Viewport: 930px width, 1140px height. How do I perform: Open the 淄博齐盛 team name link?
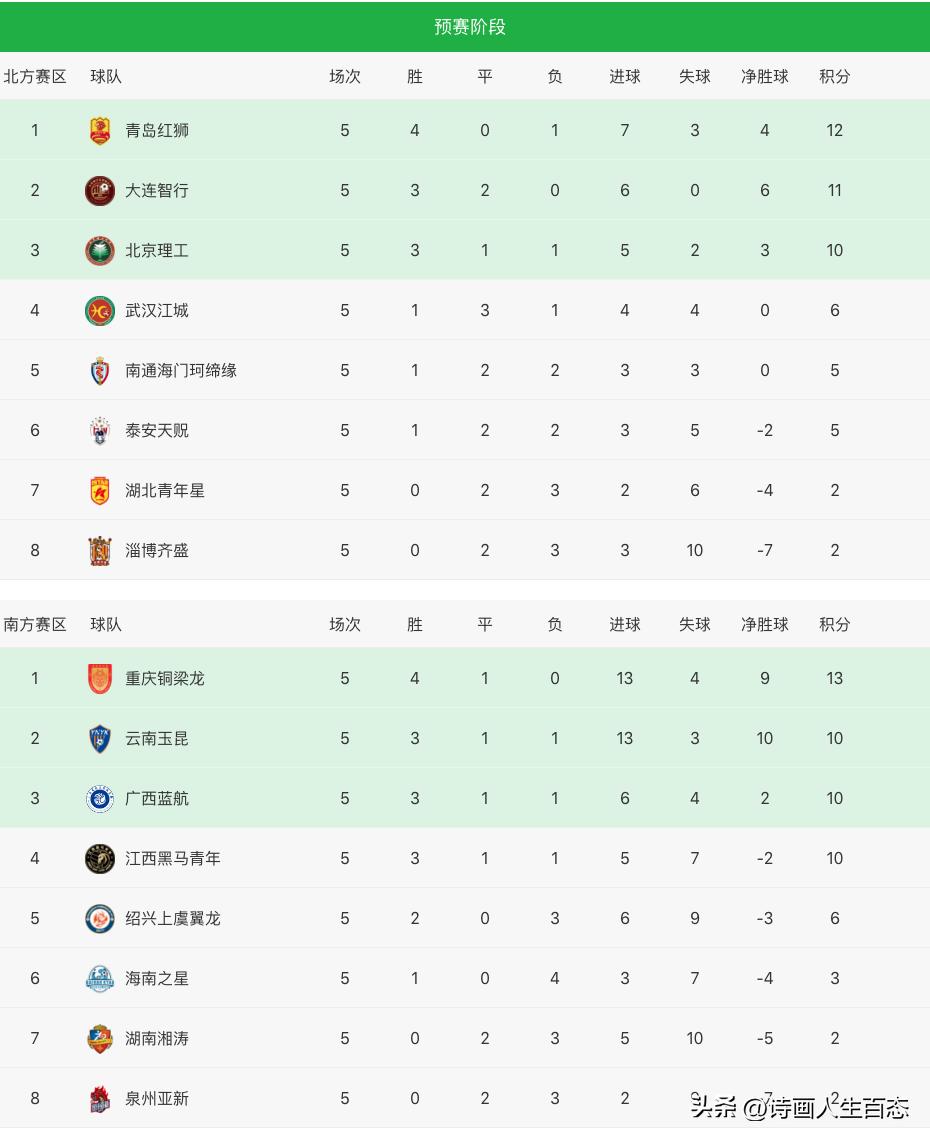pos(157,551)
